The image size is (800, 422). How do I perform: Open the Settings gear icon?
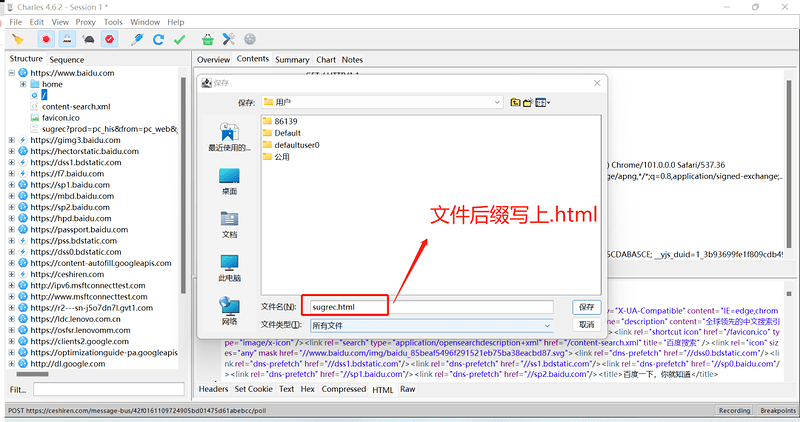pyautogui.click(x=249, y=39)
